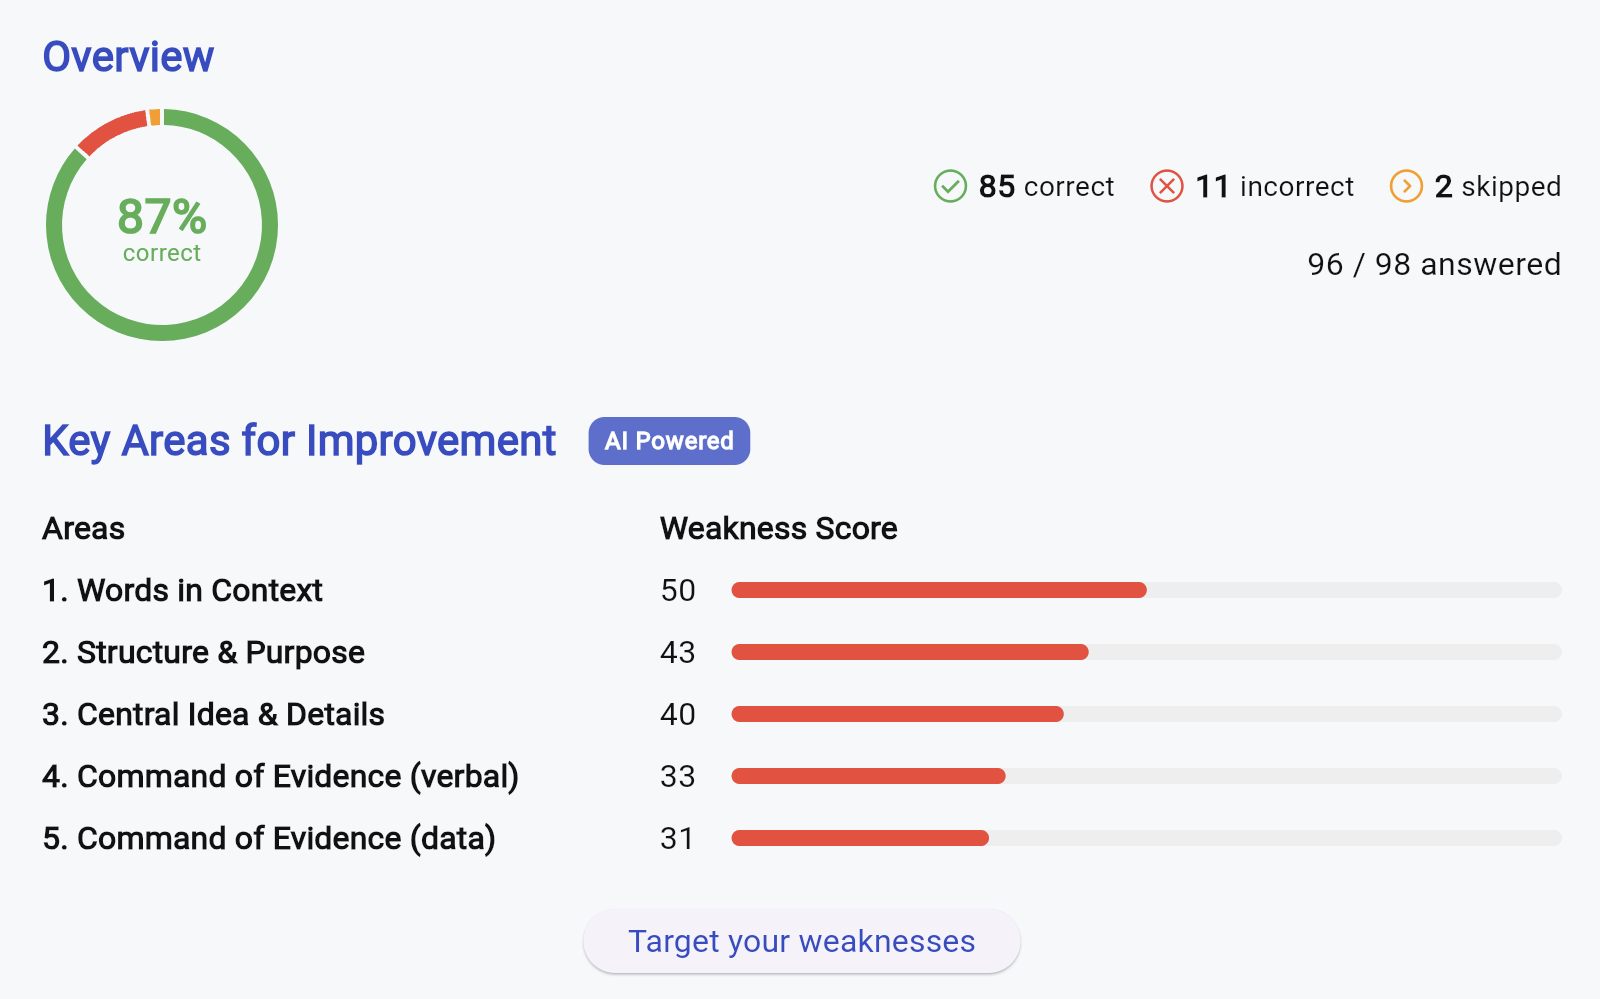
Task: Click the AI Powered badge
Action: click(669, 441)
